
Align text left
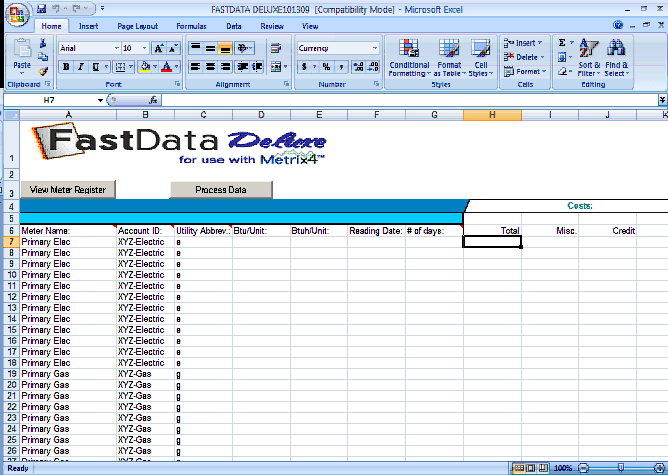(x=195, y=67)
